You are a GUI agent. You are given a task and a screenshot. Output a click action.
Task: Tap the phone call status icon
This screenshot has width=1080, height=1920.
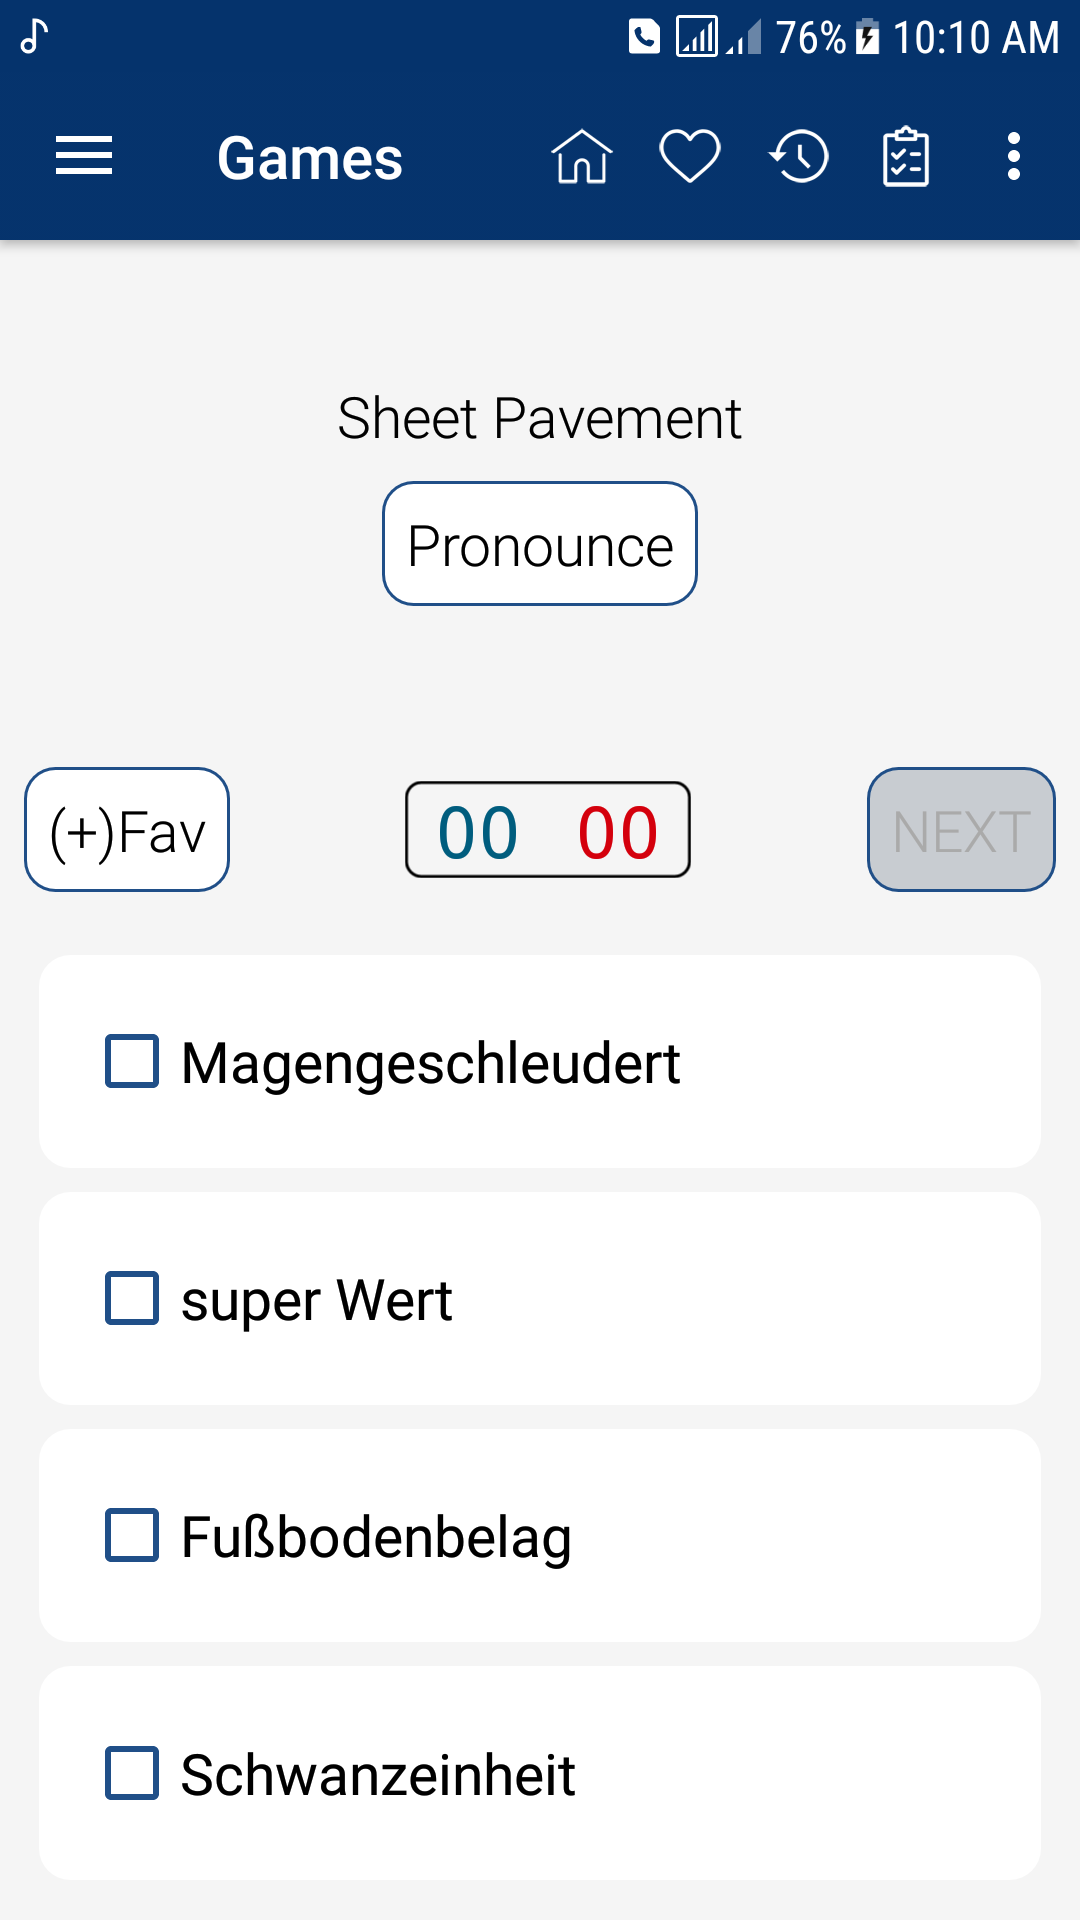click(x=644, y=37)
